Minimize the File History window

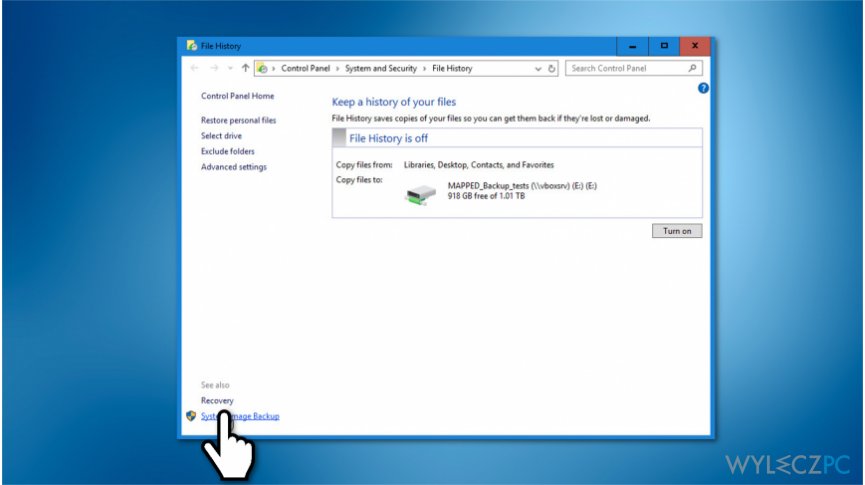633,46
